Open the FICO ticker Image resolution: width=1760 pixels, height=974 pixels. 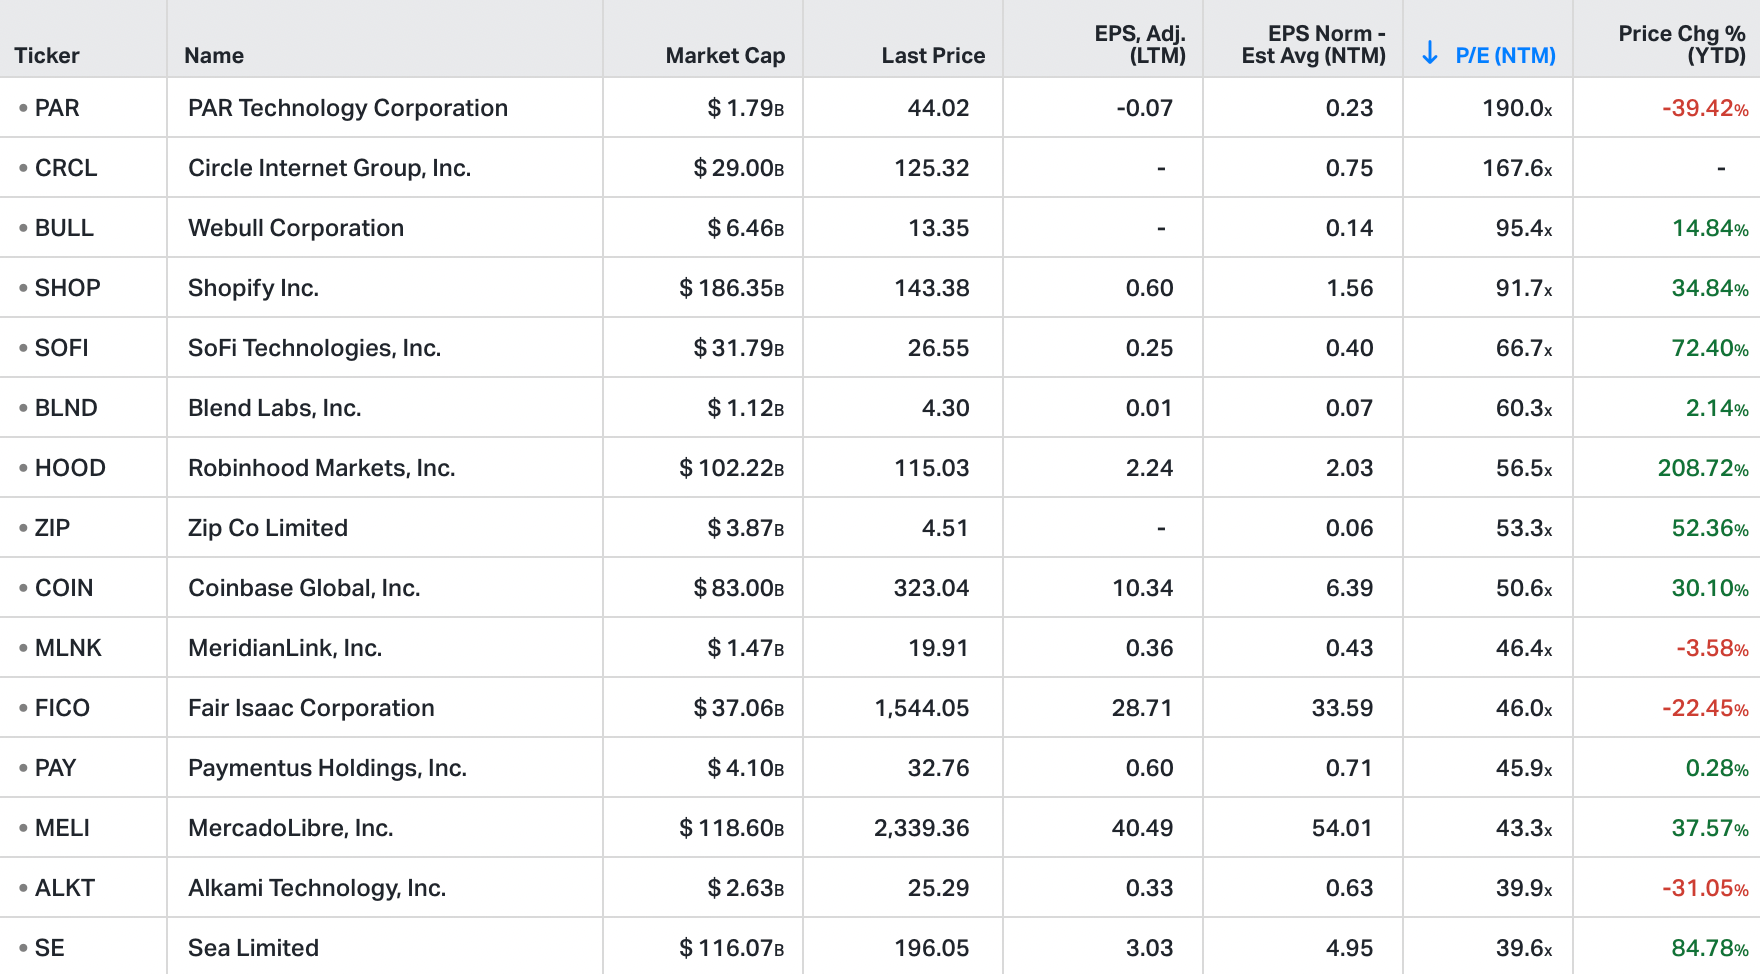(x=62, y=708)
